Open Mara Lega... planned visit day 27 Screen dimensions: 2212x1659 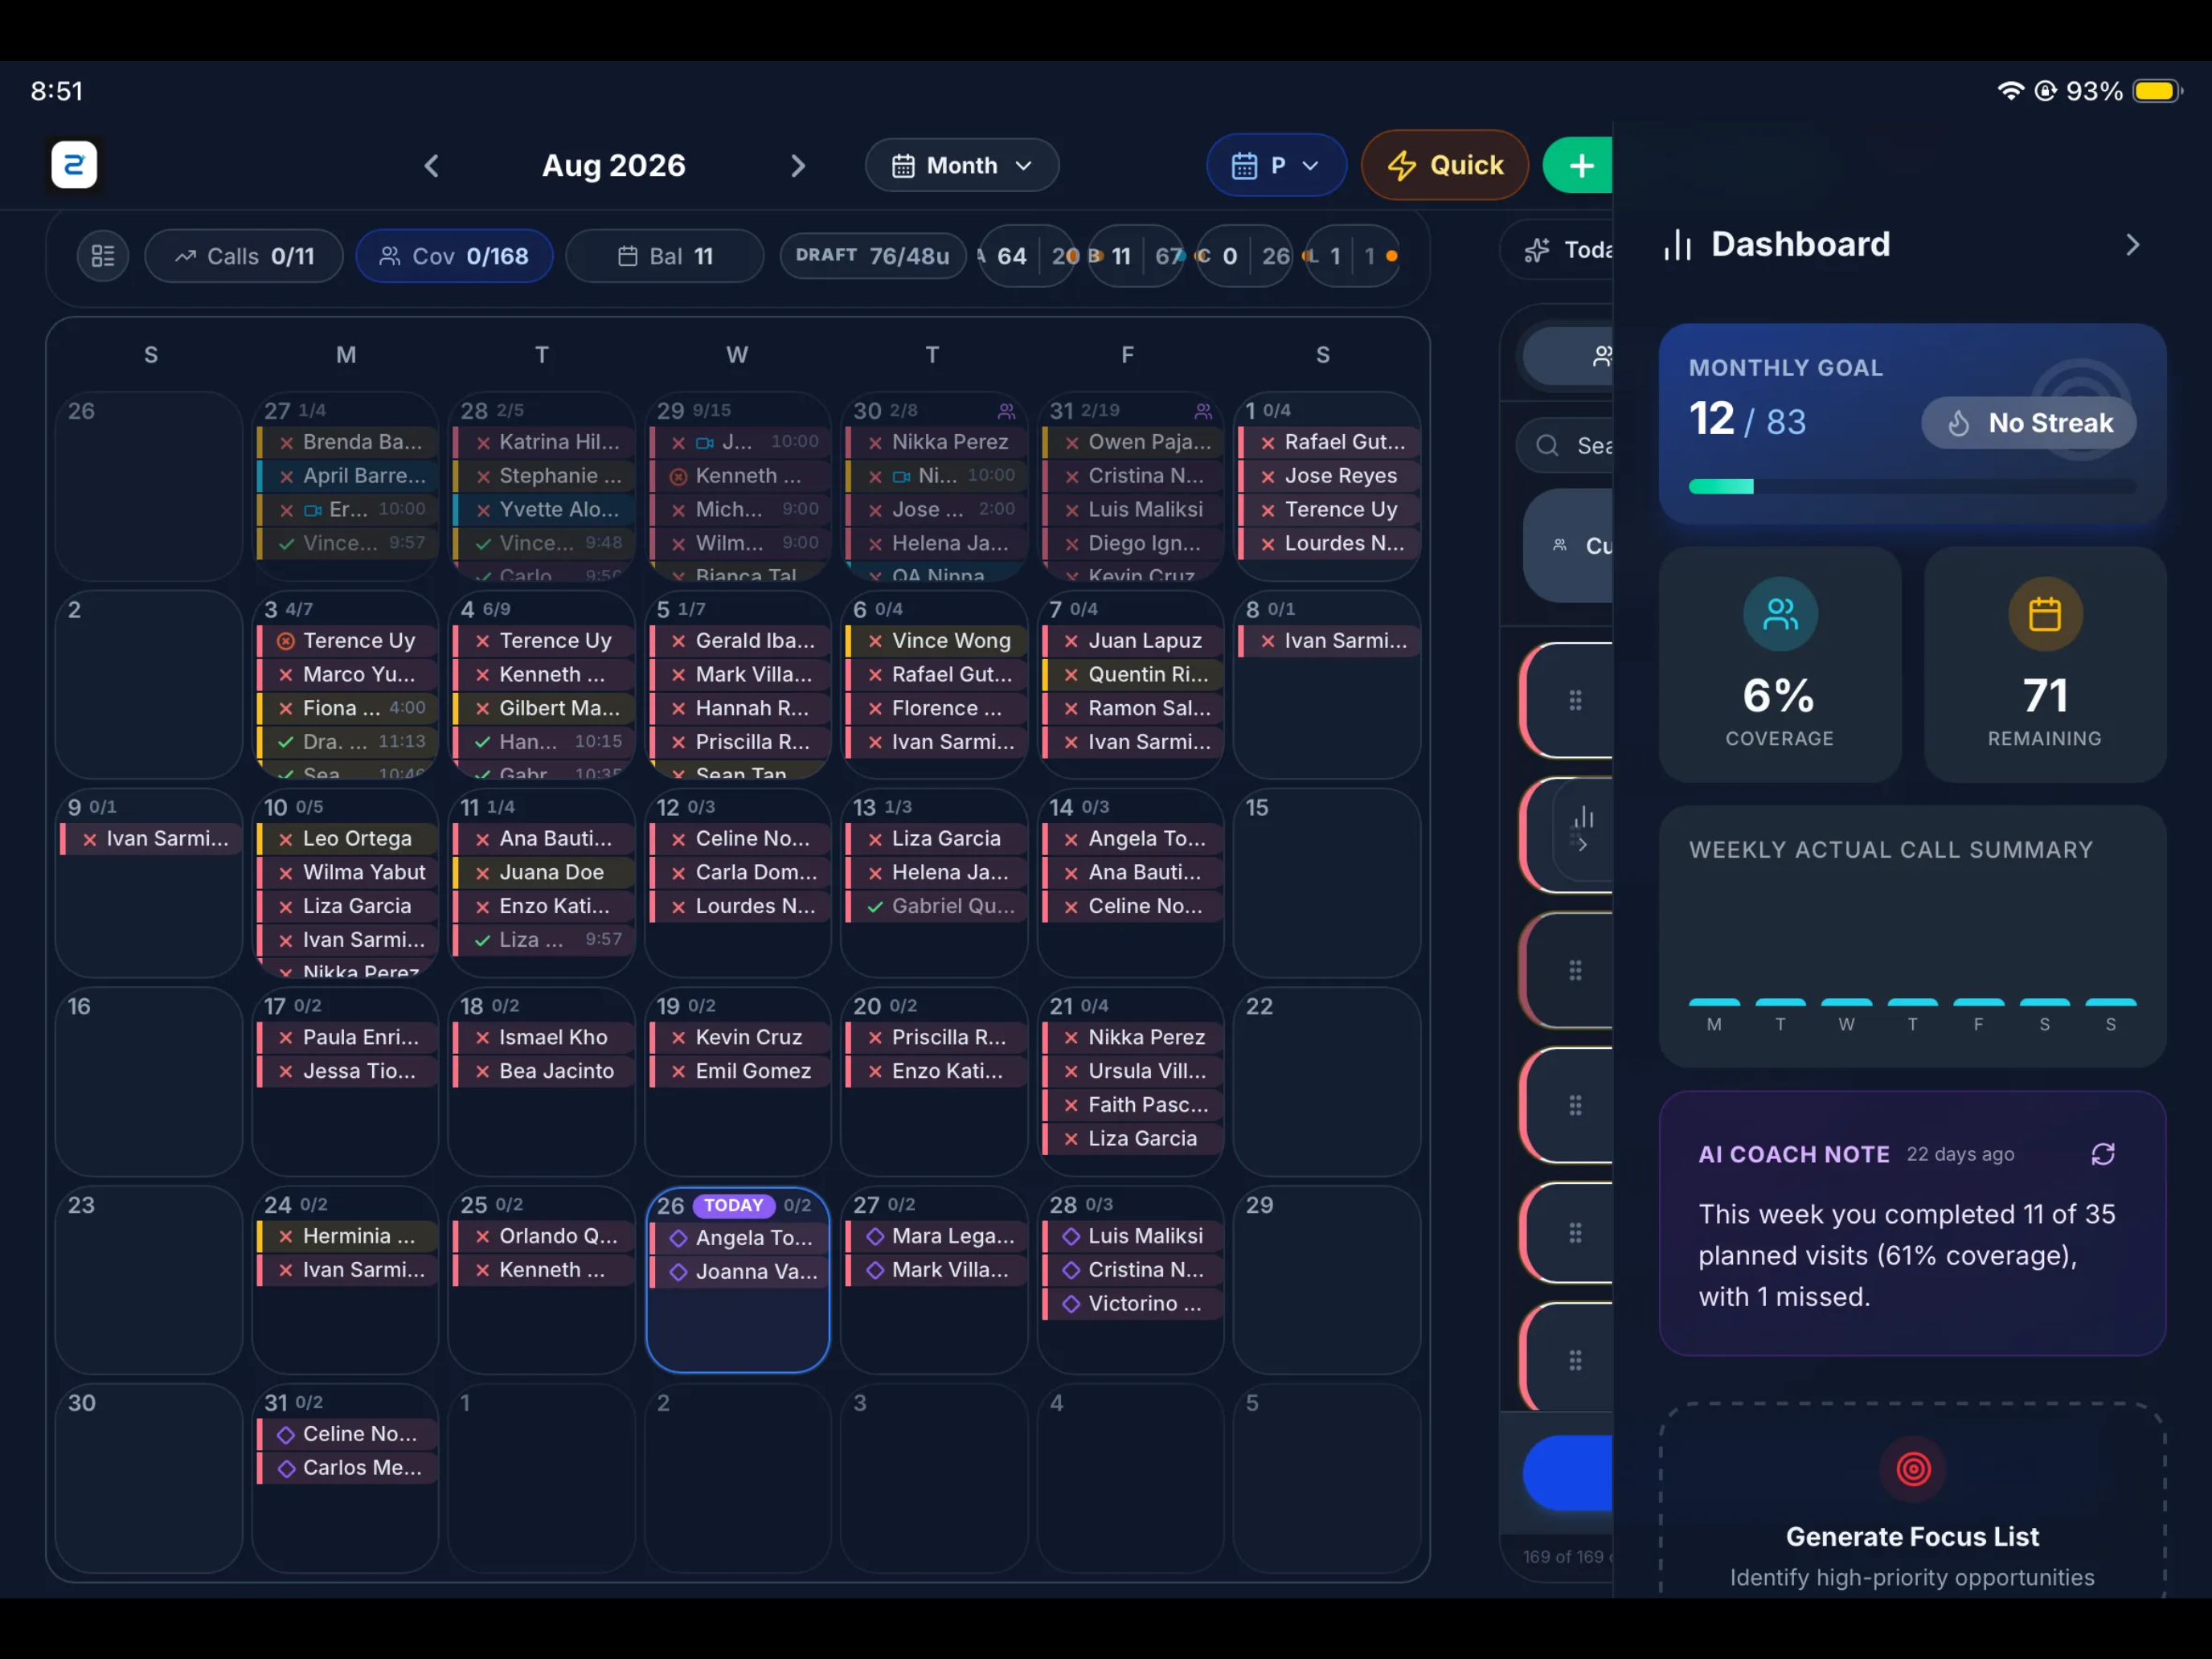[x=936, y=1237]
